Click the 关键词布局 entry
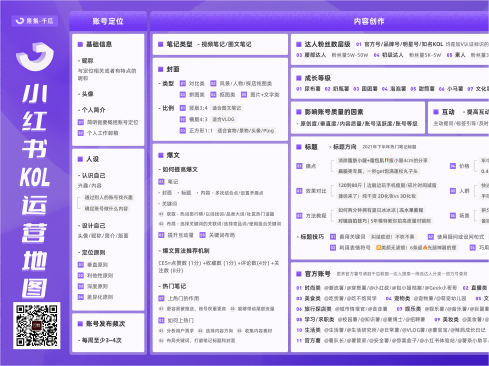 [x=222, y=235]
